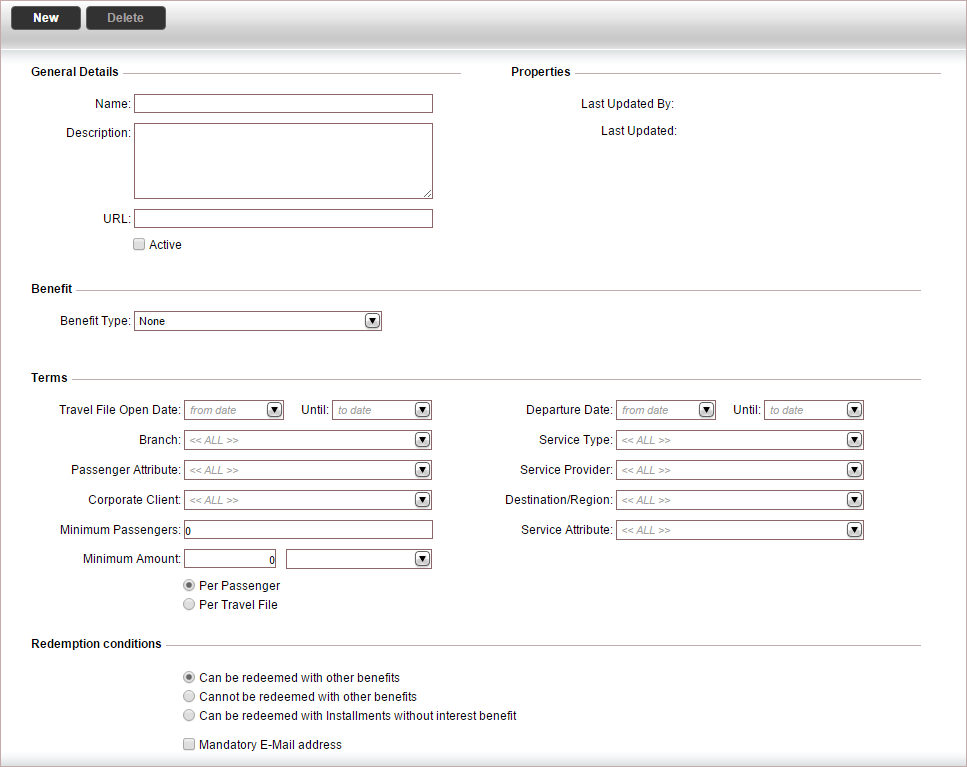Select the Per Passenger radio button
967x767 pixels.
pos(189,585)
